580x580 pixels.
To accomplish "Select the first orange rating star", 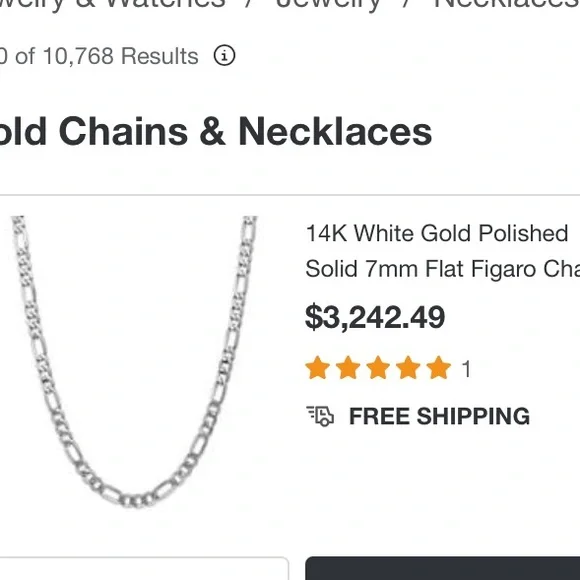I will (317, 368).
